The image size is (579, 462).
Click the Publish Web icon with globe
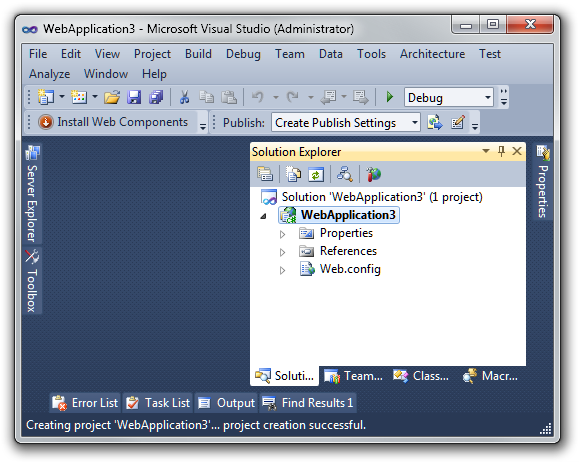[435, 122]
